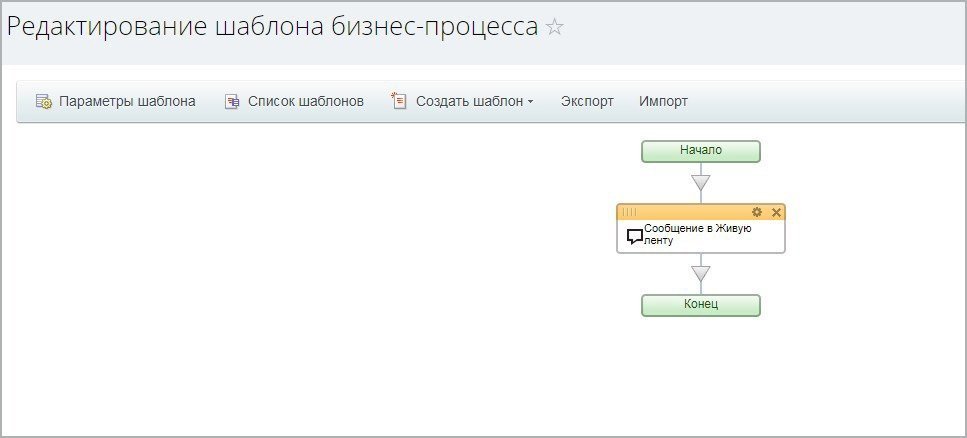967x438 pixels.
Task: Click the insert arrow below the Начало block
Action: [701, 182]
